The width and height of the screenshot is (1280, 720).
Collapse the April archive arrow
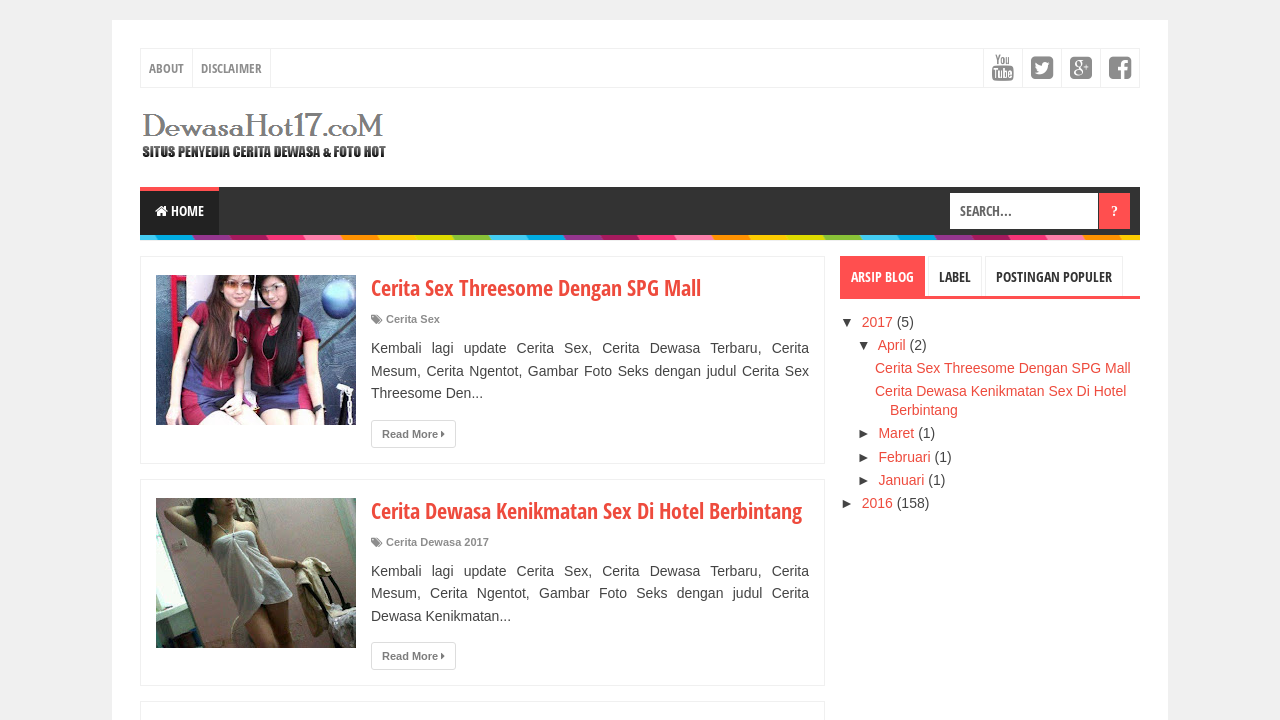[x=865, y=345]
